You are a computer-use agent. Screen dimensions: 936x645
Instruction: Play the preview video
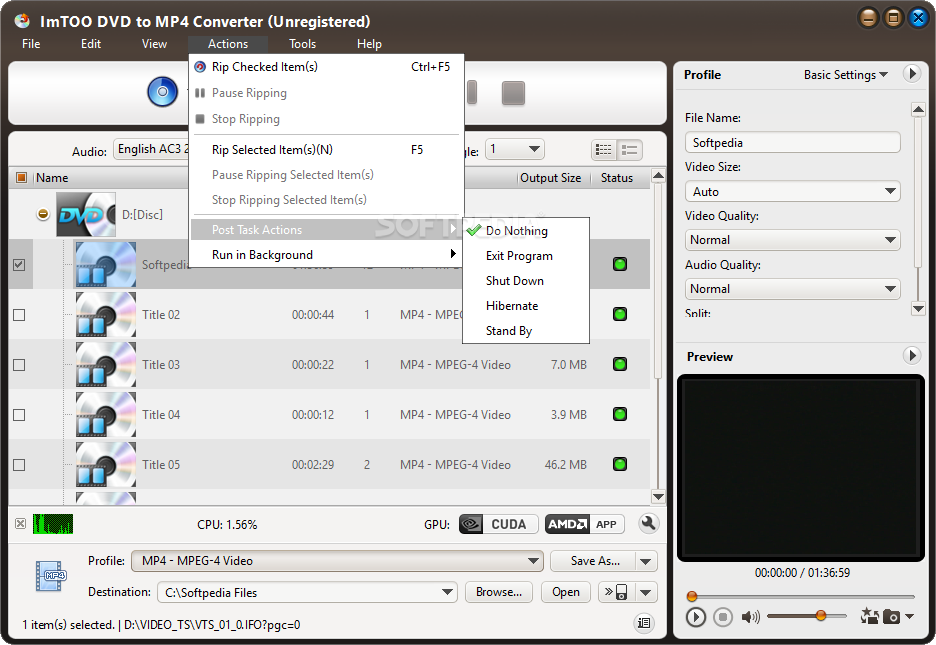[695, 617]
